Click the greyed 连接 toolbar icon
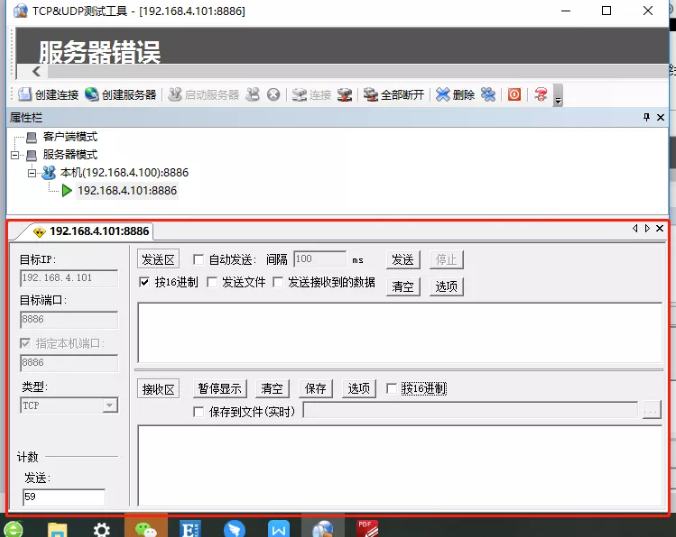The height and width of the screenshot is (537, 676). pos(299,94)
